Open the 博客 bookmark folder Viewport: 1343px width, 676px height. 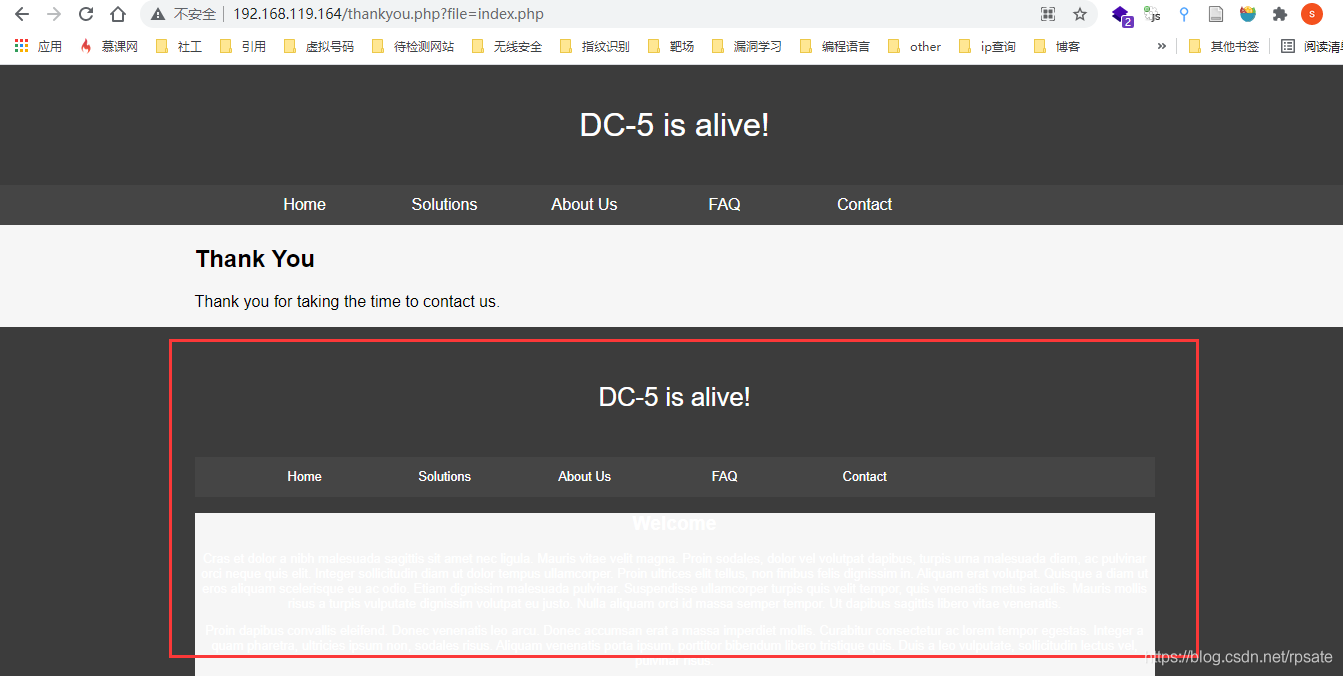pyautogui.click(x=1057, y=46)
